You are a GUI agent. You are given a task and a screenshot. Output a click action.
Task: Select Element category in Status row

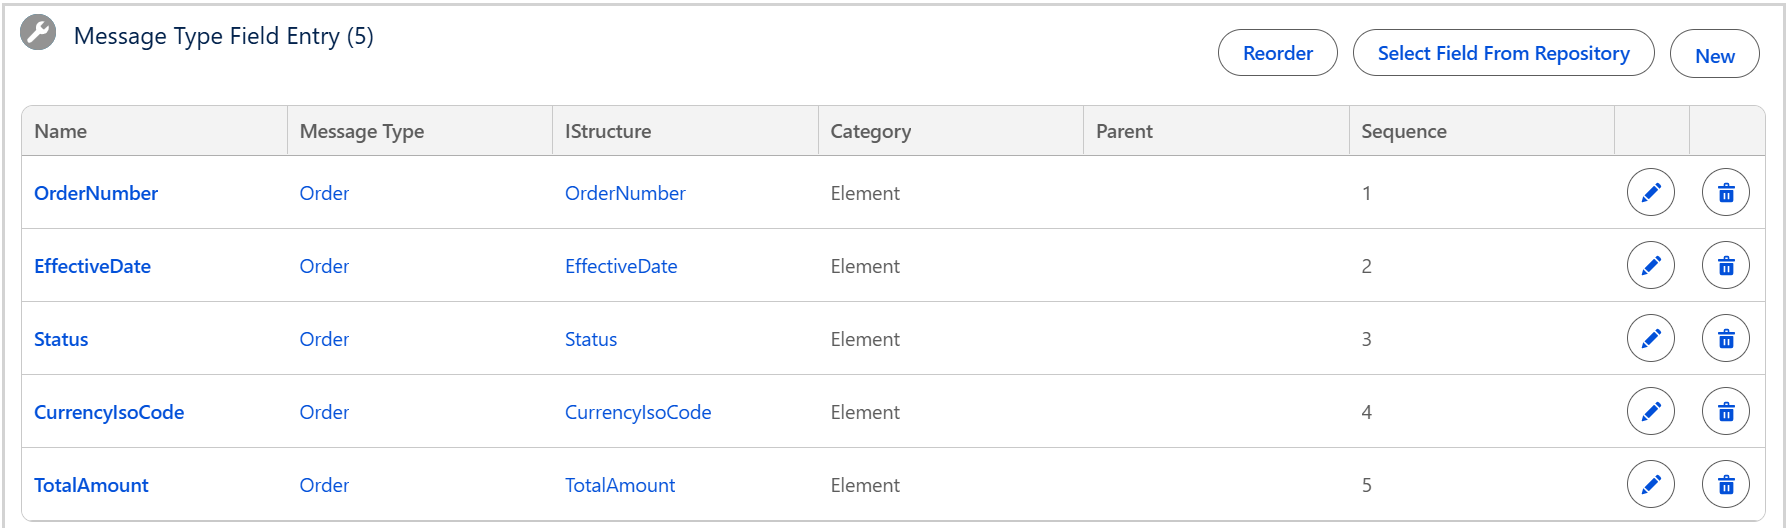[x=865, y=339]
